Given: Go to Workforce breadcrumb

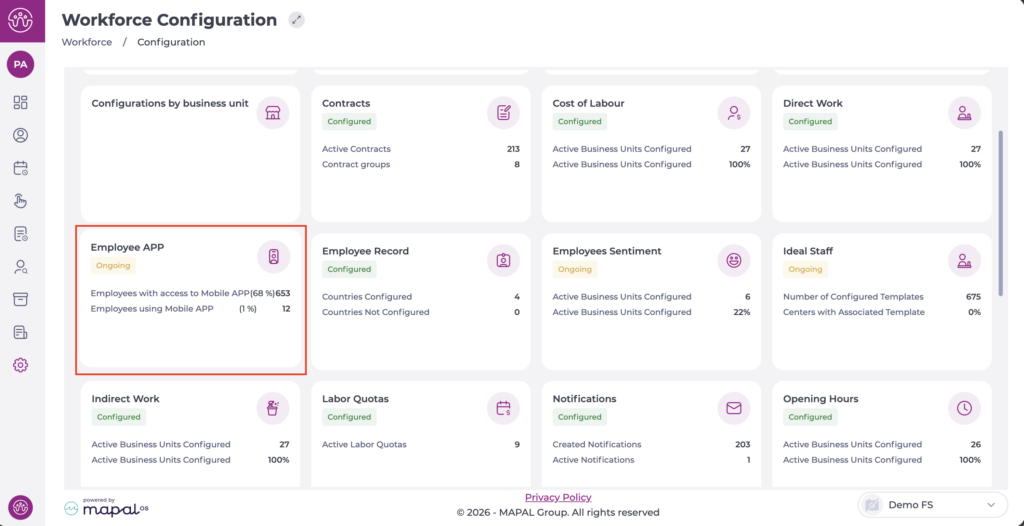Looking at the screenshot, I should (87, 42).
